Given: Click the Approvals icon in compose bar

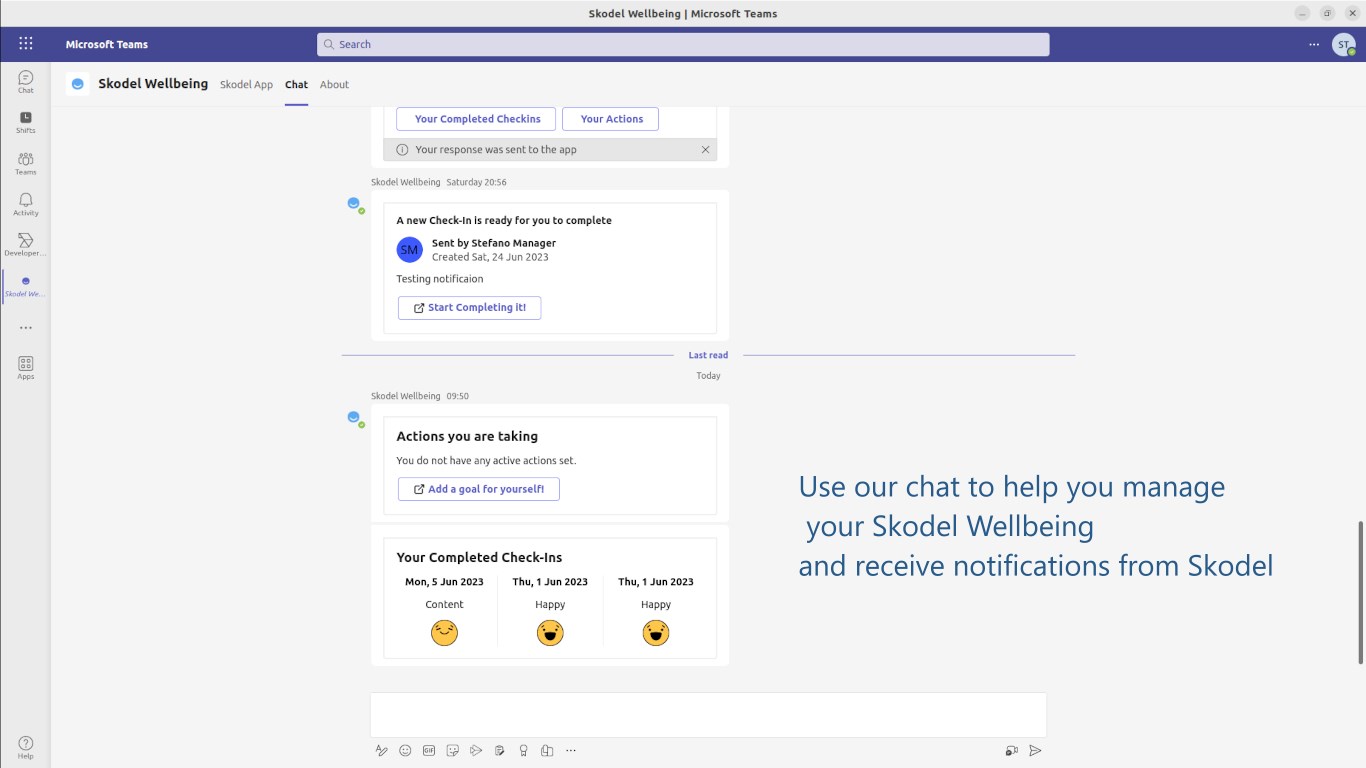Looking at the screenshot, I should point(499,750).
